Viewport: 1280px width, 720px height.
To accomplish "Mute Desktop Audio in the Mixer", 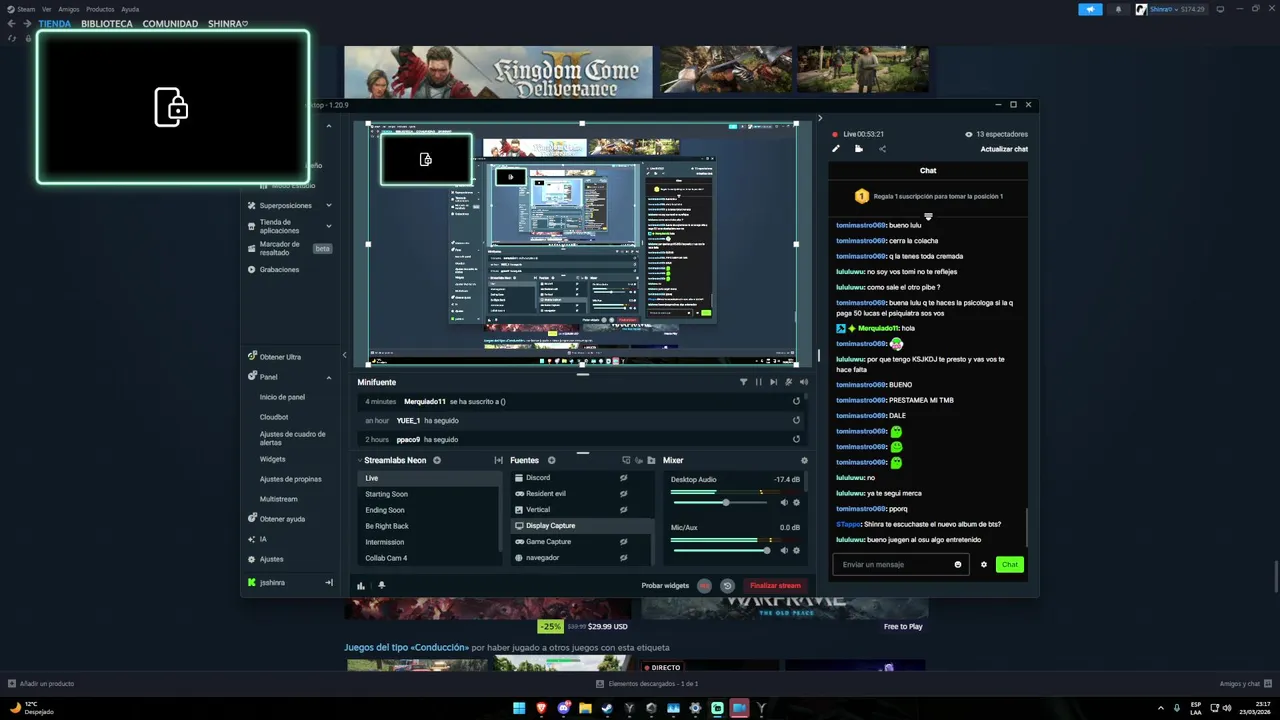I will click(x=784, y=502).
